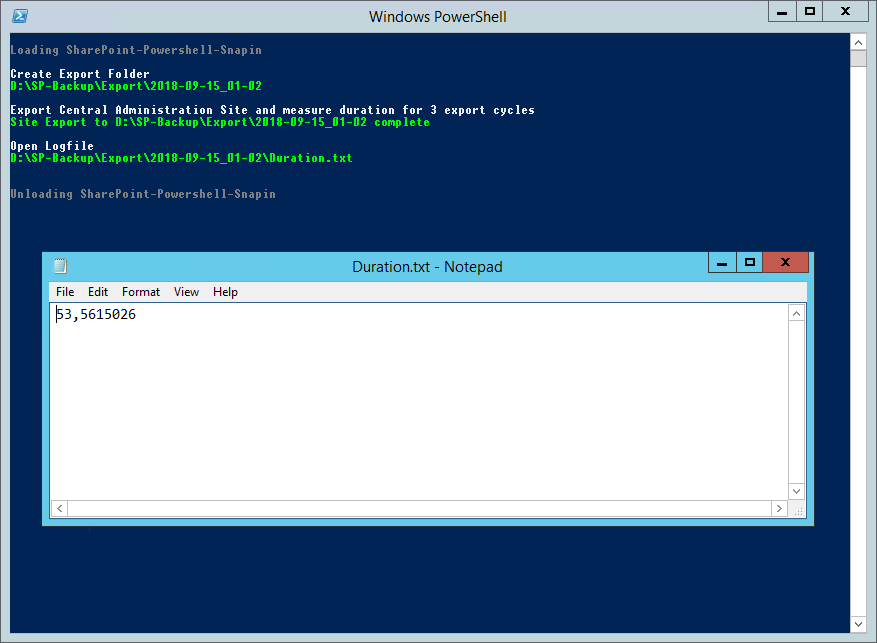Close the Duration.txt Notepad window
The image size is (877, 643).
tap(785, 262)
